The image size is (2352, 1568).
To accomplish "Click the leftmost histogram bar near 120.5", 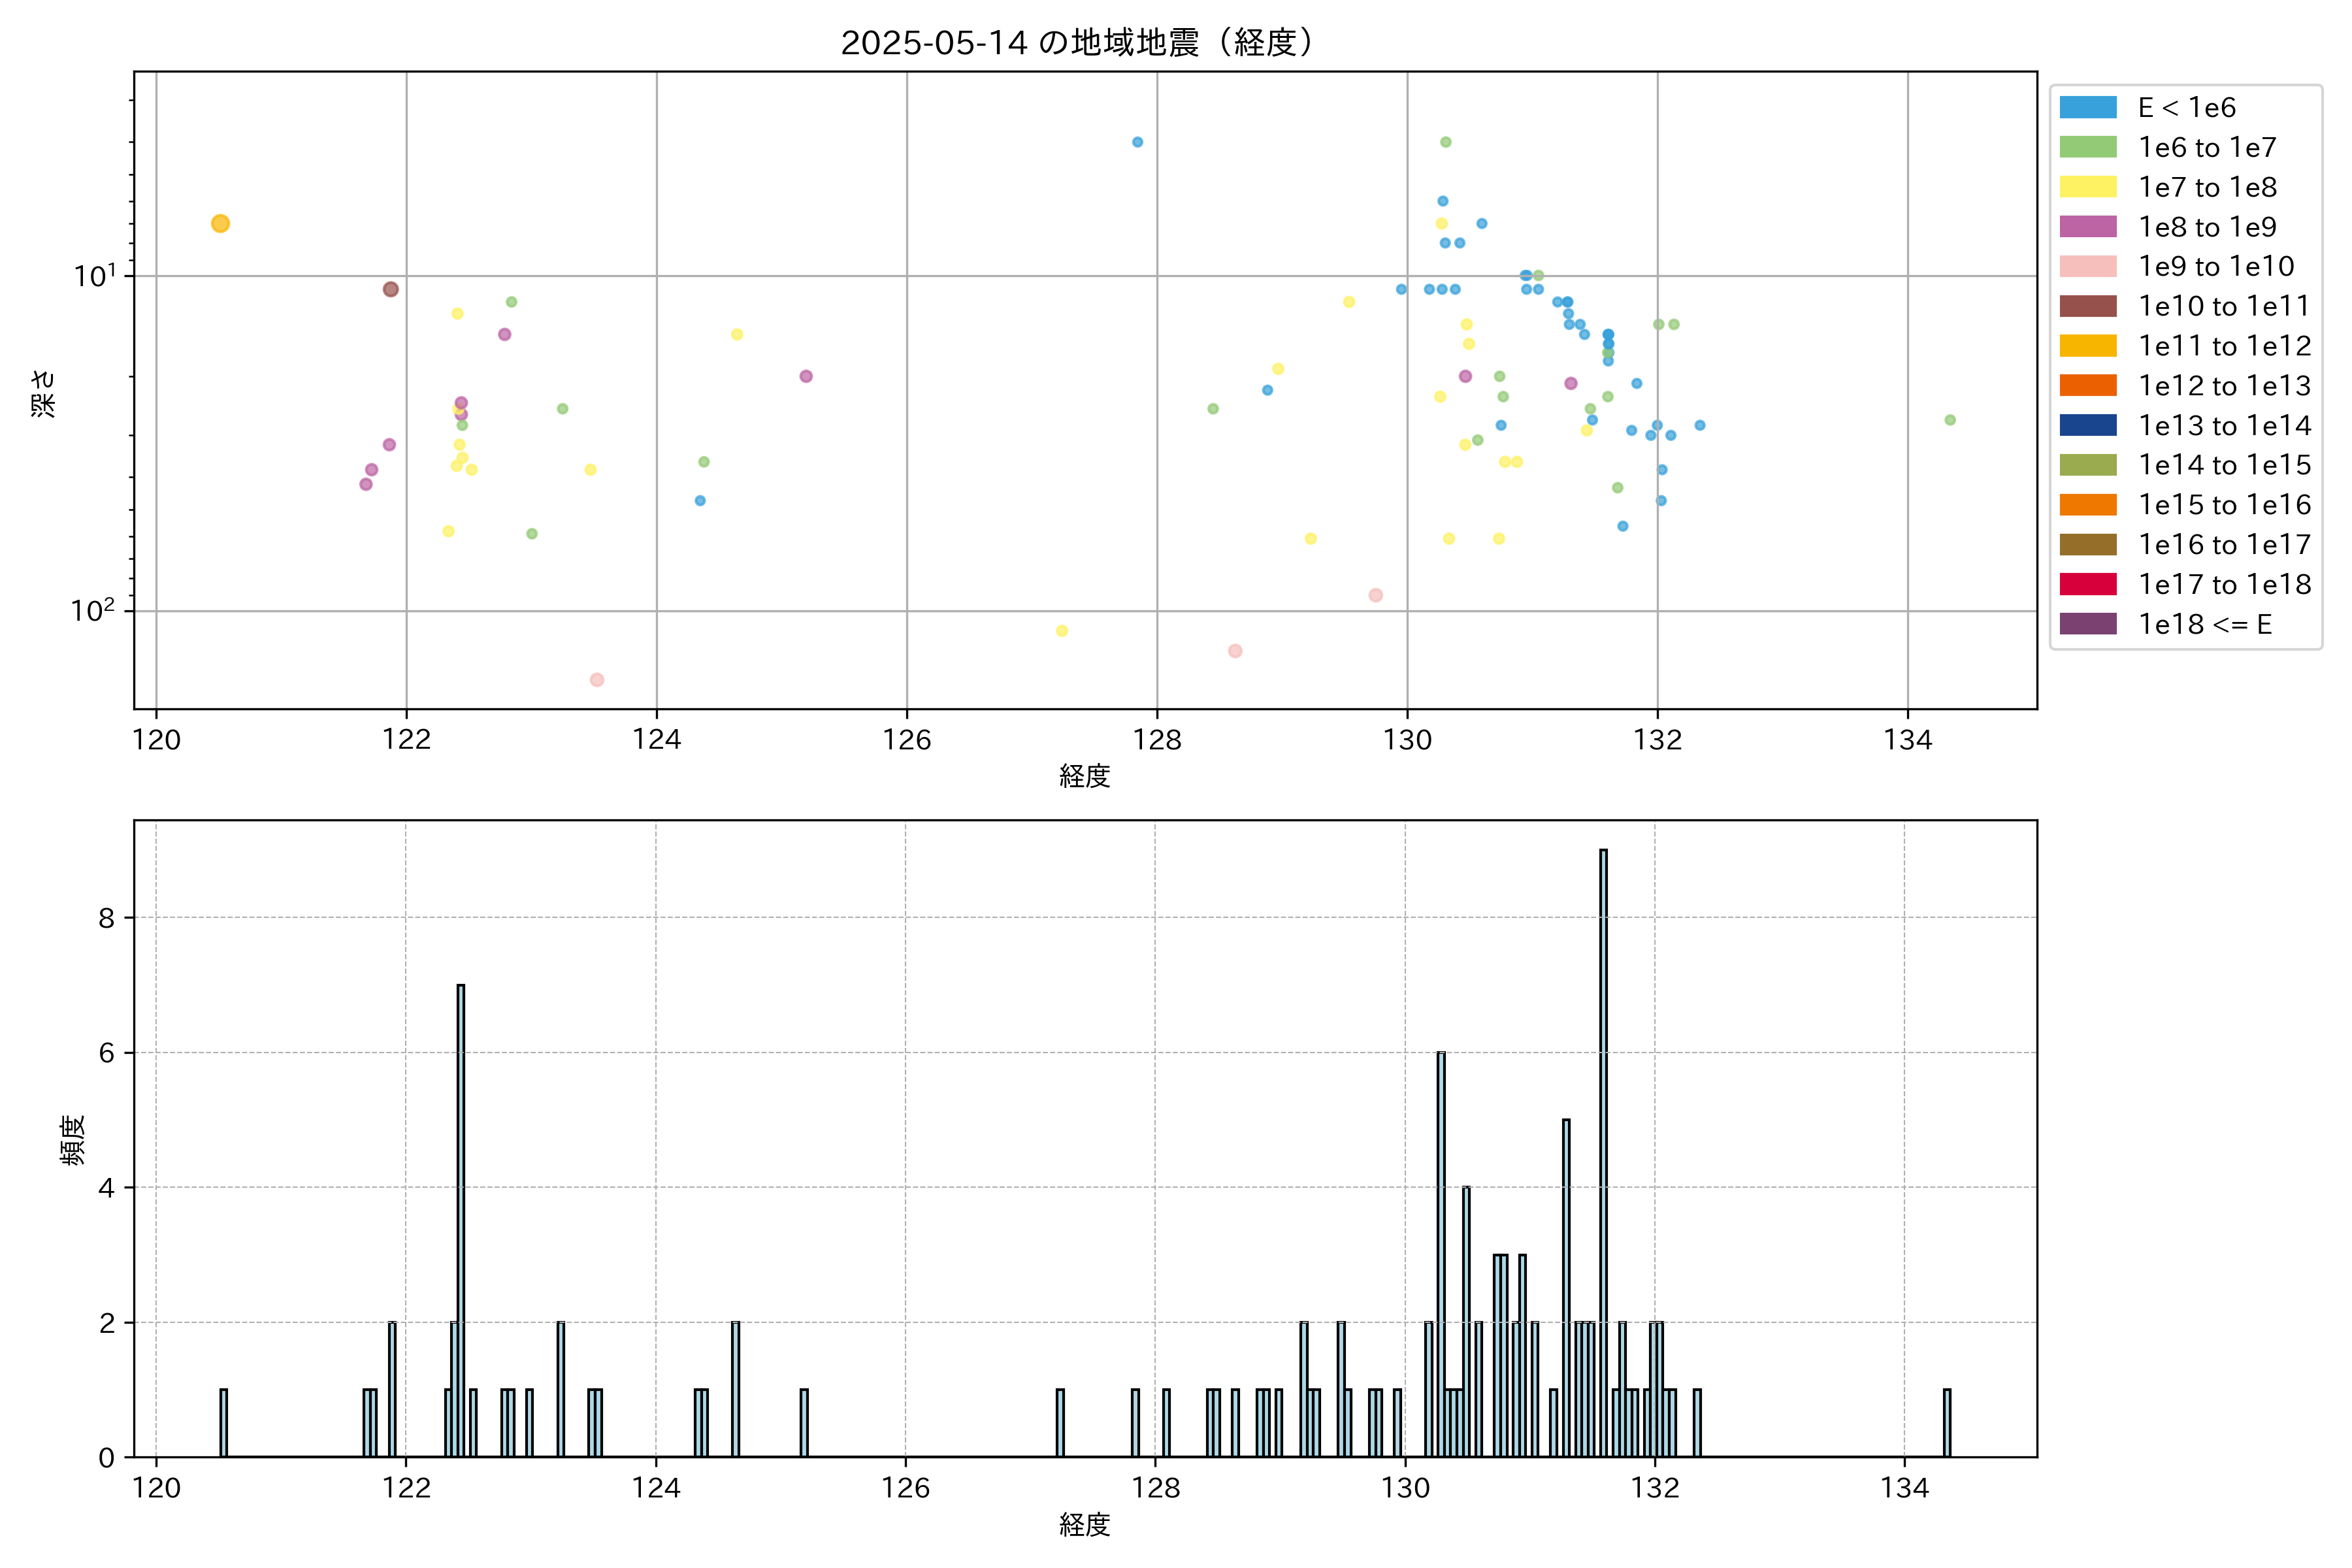I will pos(223,1422).
